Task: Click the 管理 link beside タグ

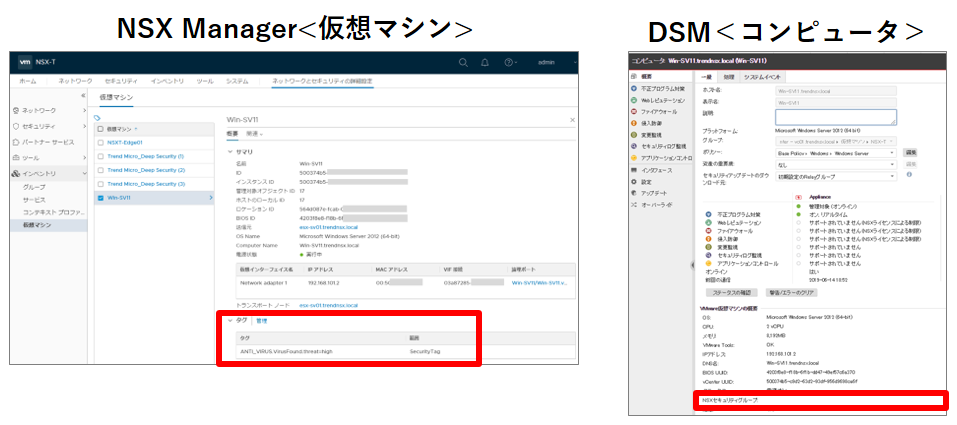Action: point(261,321)
